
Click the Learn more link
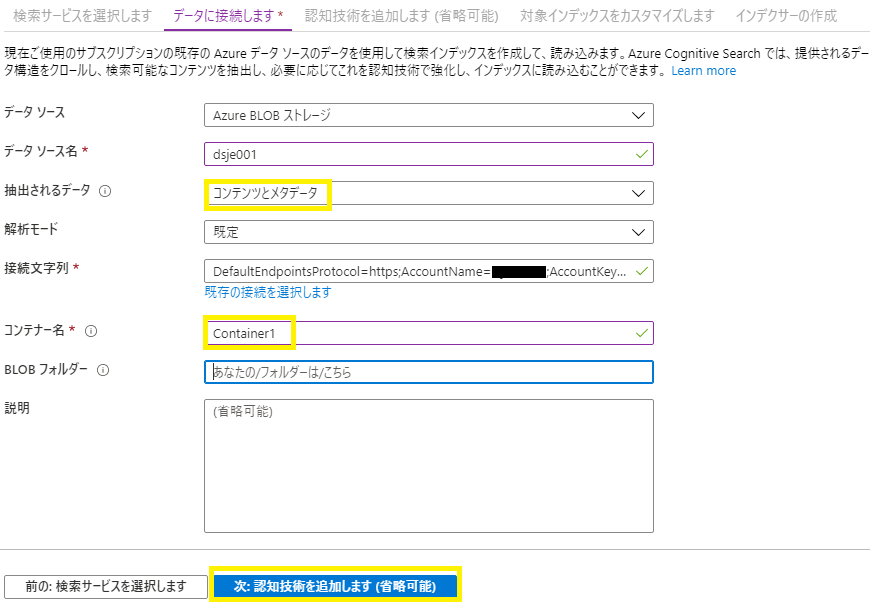tap(704, 70)
